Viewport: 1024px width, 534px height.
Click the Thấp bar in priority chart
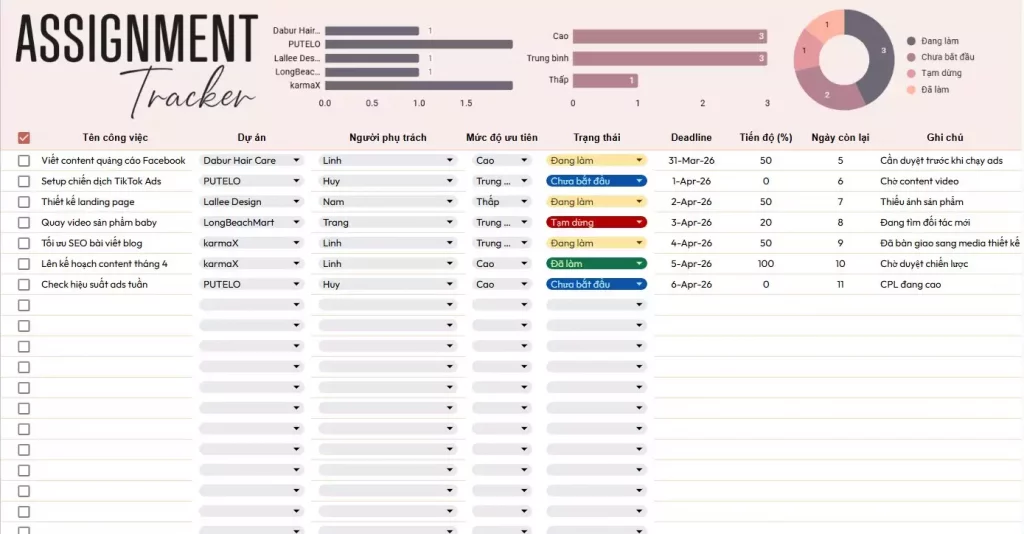click(605, 80)
